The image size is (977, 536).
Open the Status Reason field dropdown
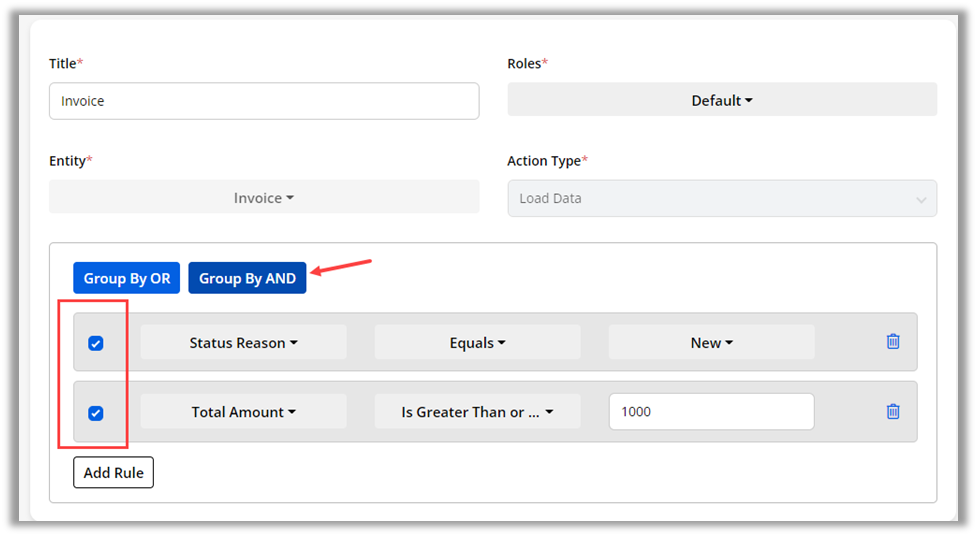coord(244,343)
